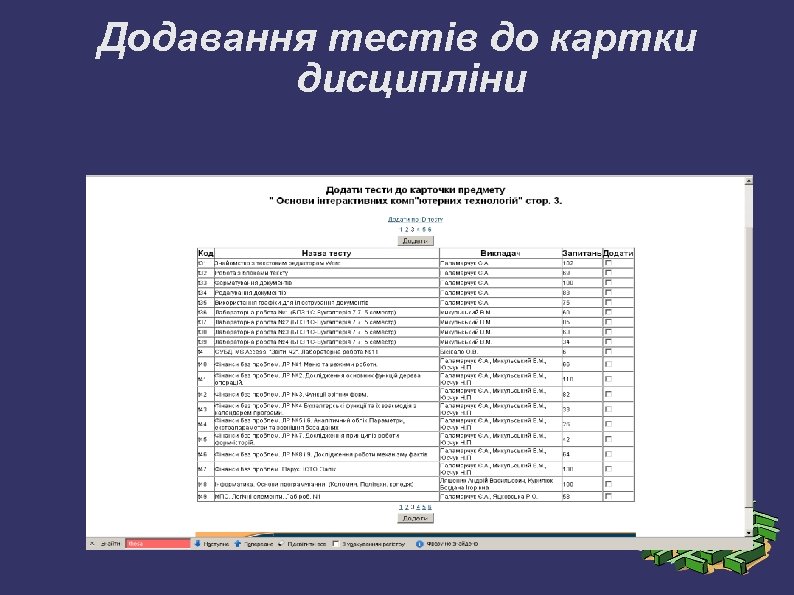Check Додати for Фінанси без проблем ЛР №1

(x=608, y=364)
